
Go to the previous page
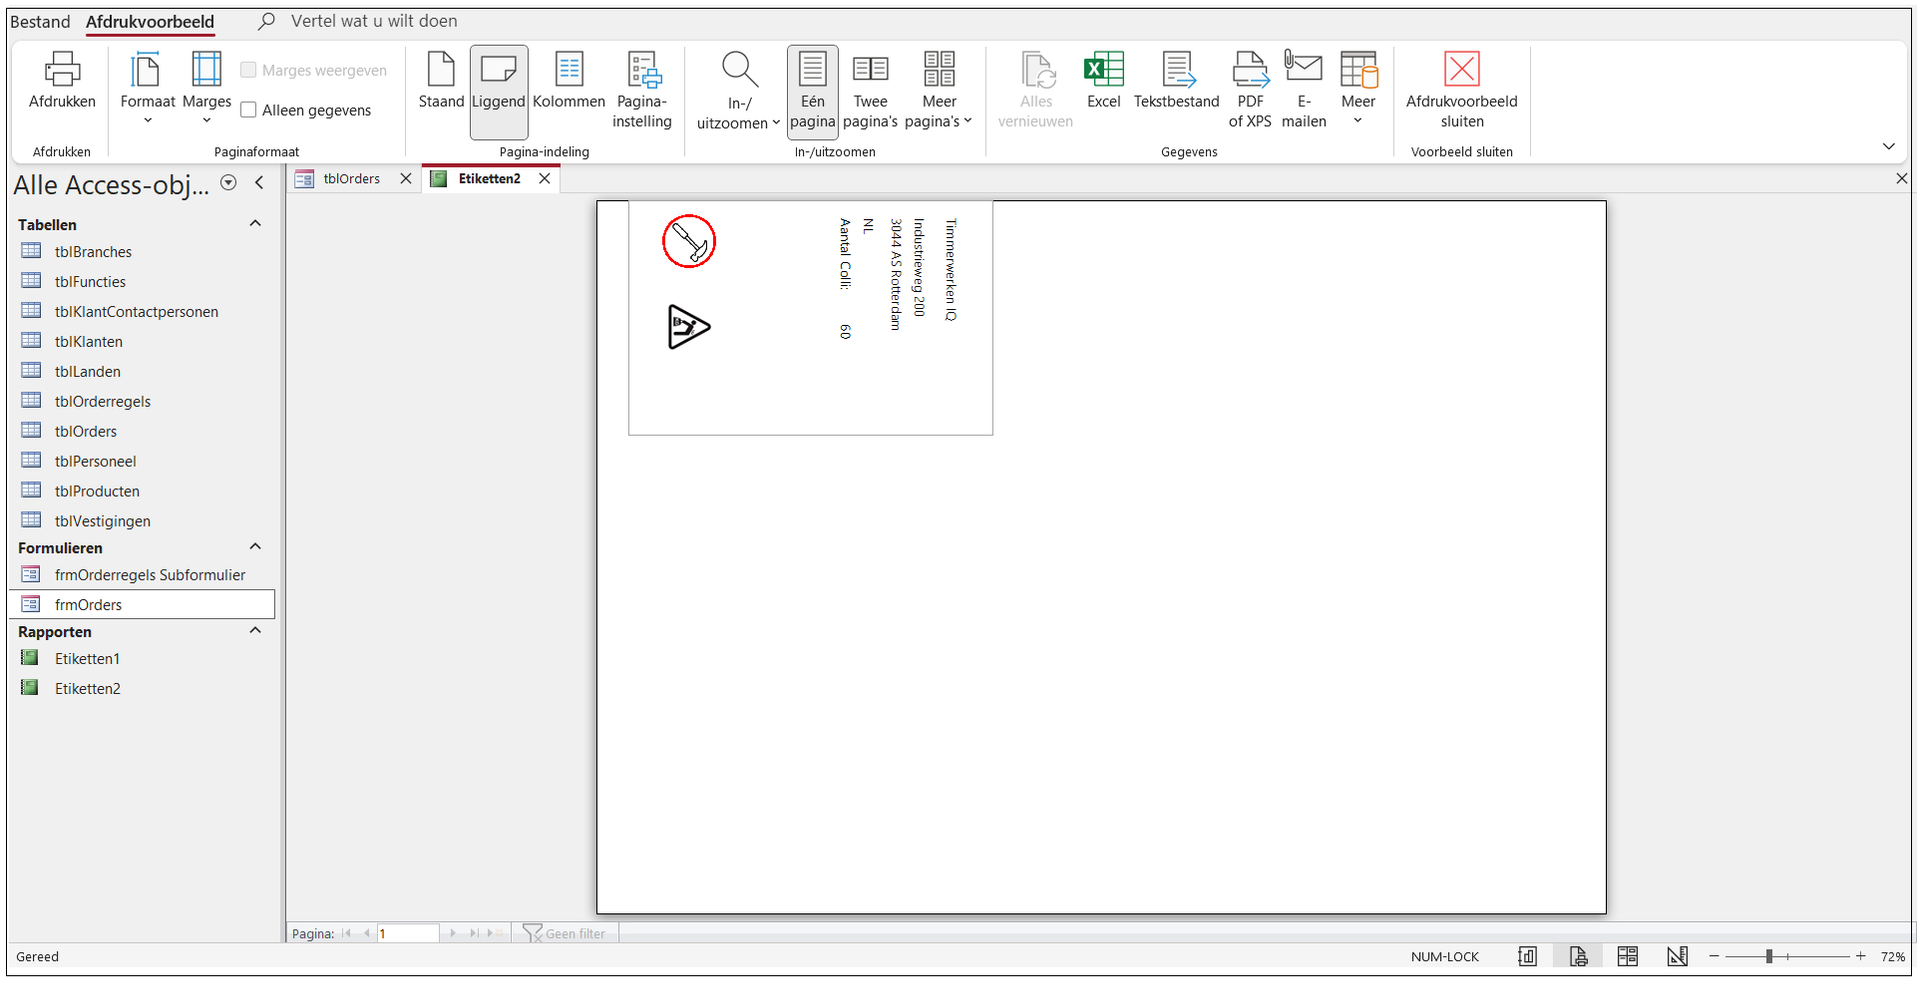367,934
